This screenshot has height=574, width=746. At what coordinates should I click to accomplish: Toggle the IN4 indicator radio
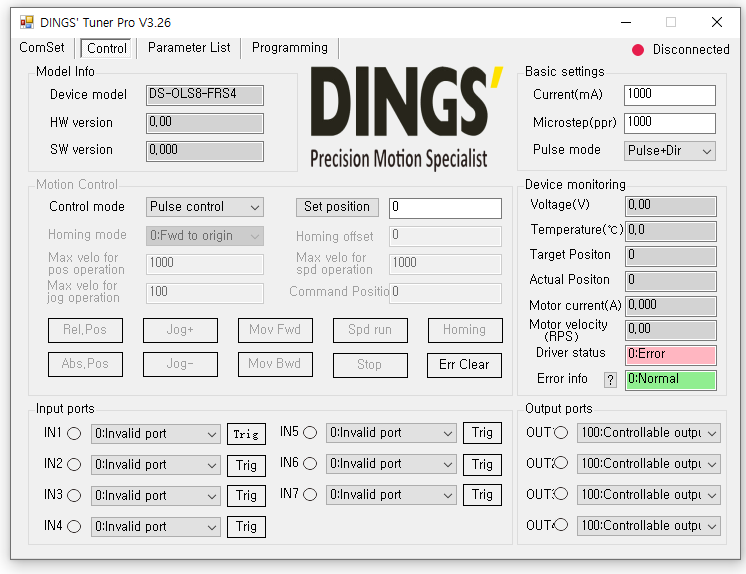point(74,526)
